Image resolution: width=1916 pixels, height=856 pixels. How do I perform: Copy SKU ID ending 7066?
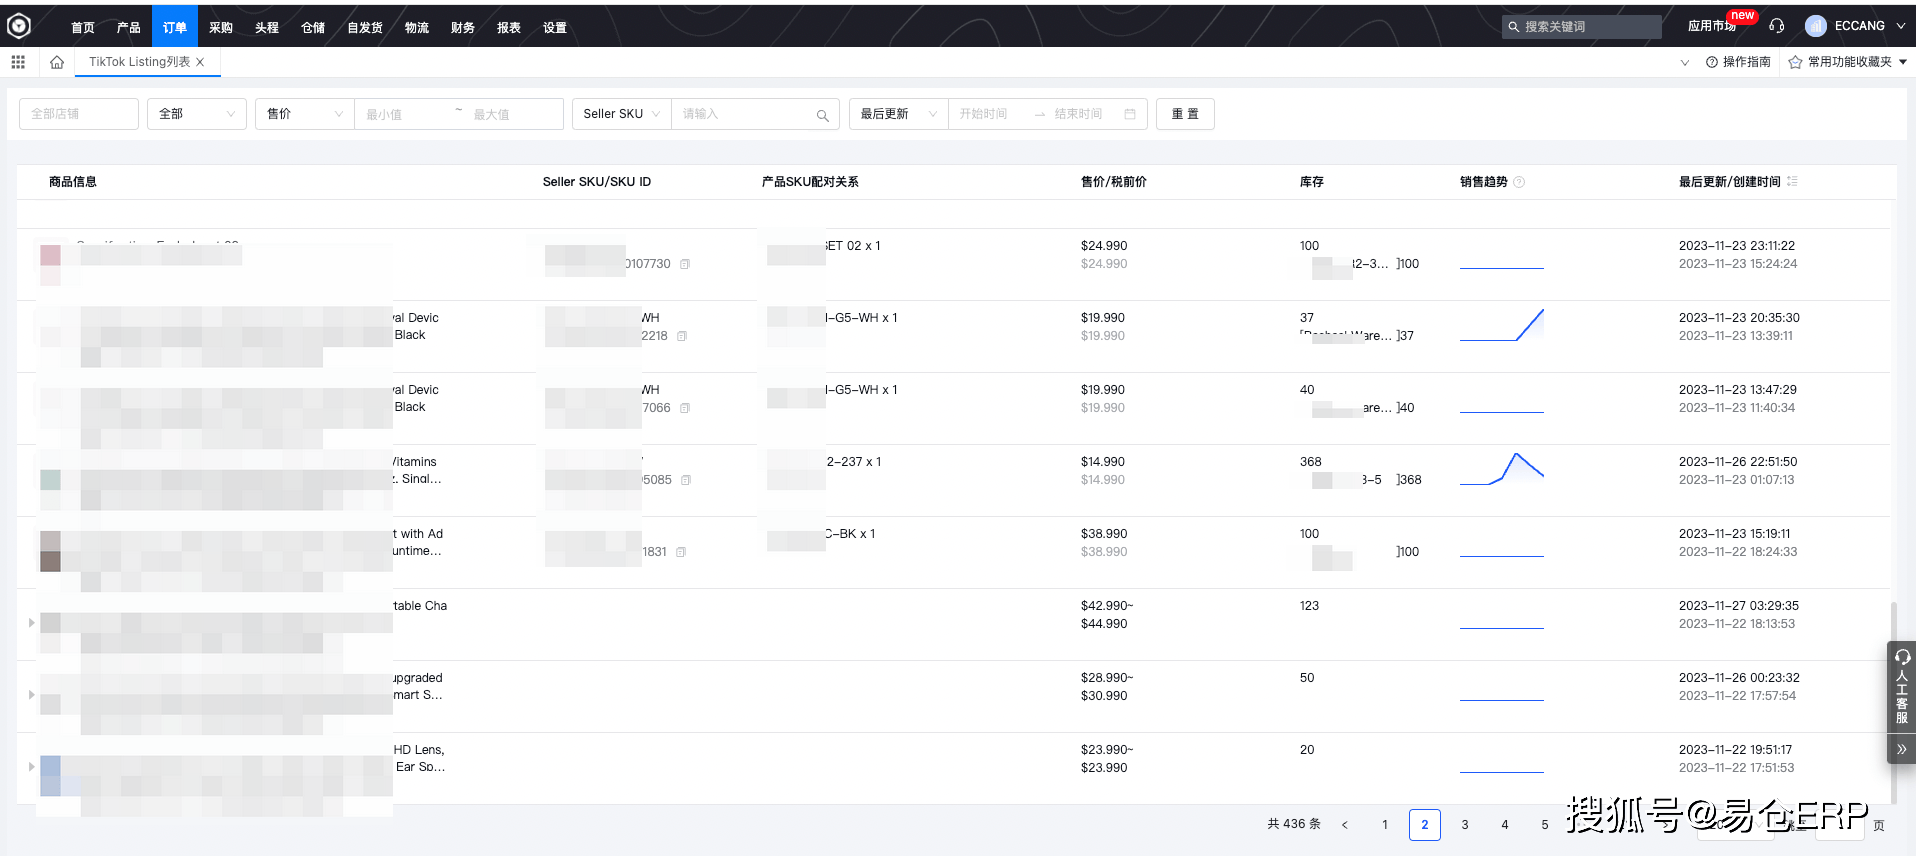coord(685,408)
